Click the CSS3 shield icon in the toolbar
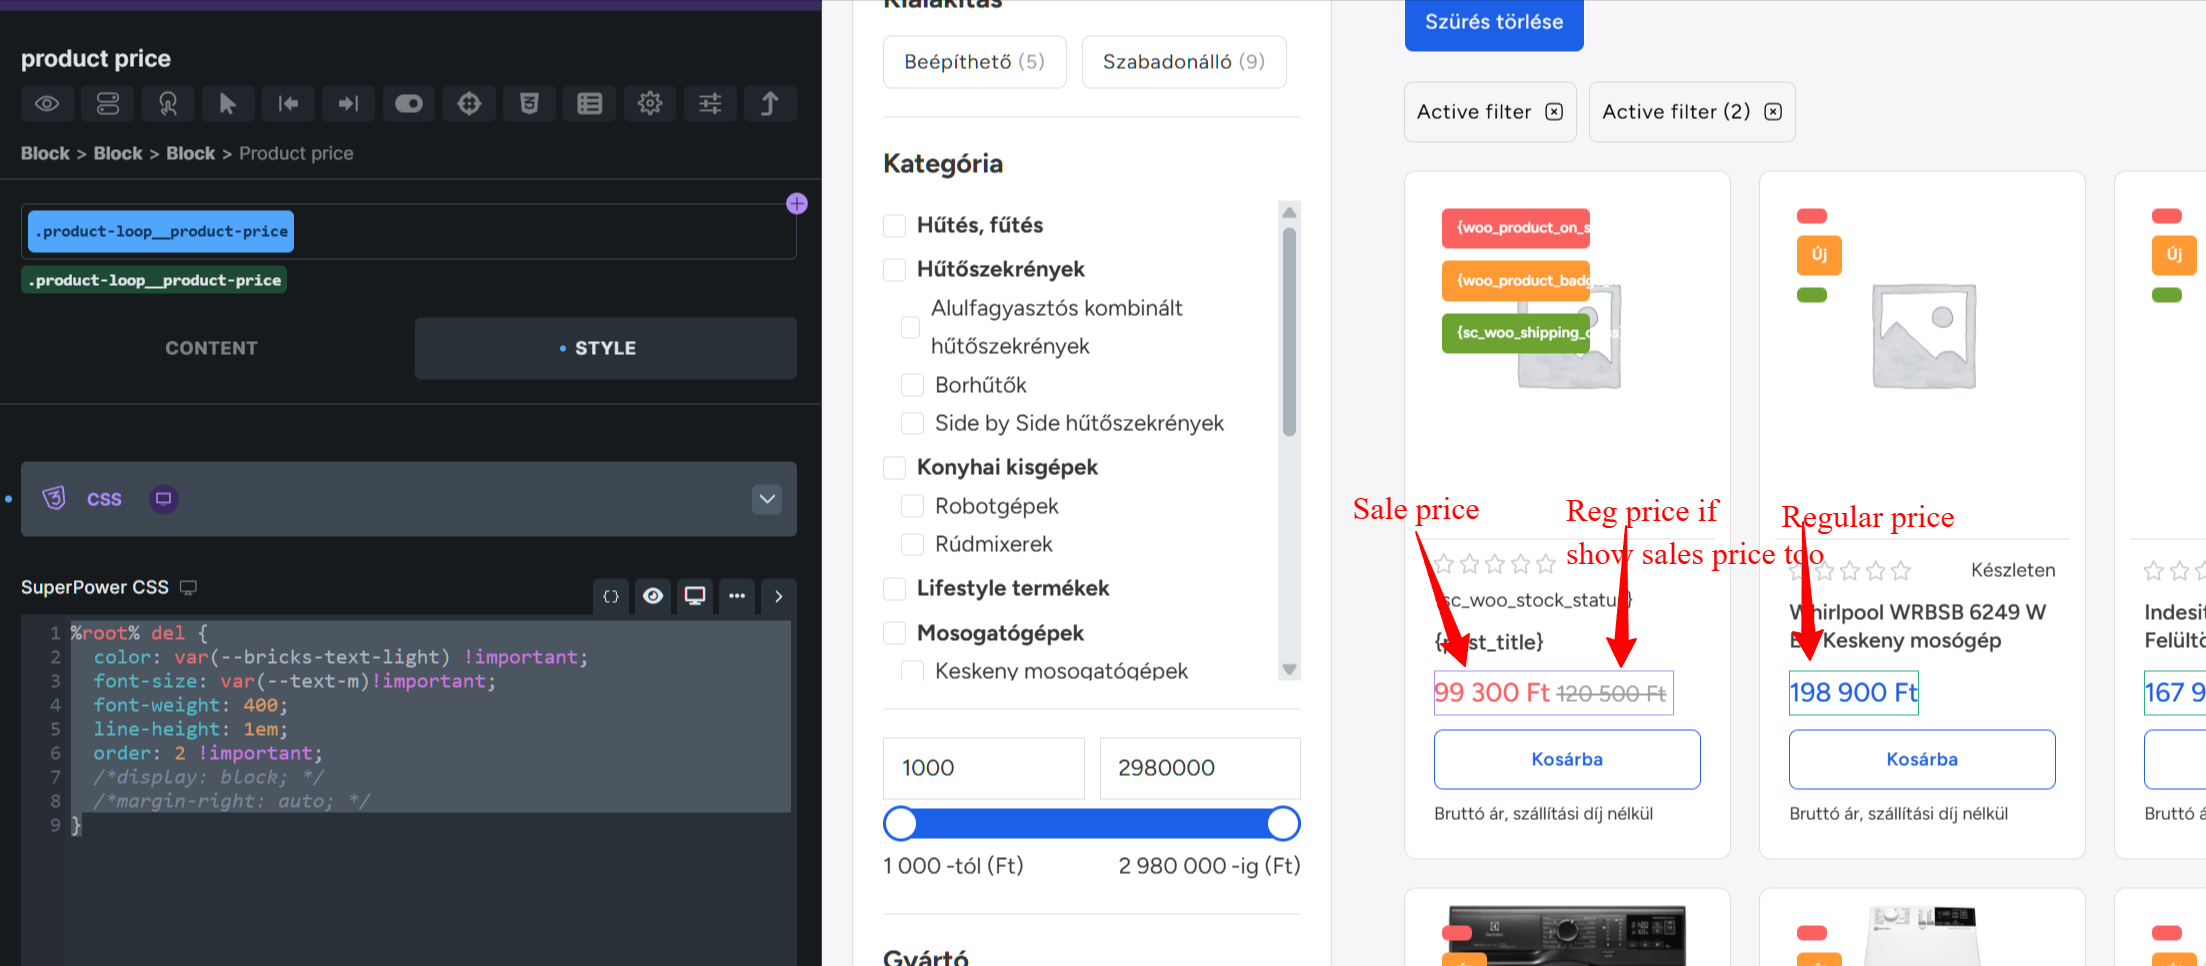The image size is (2206, 966). coord(529,104)
